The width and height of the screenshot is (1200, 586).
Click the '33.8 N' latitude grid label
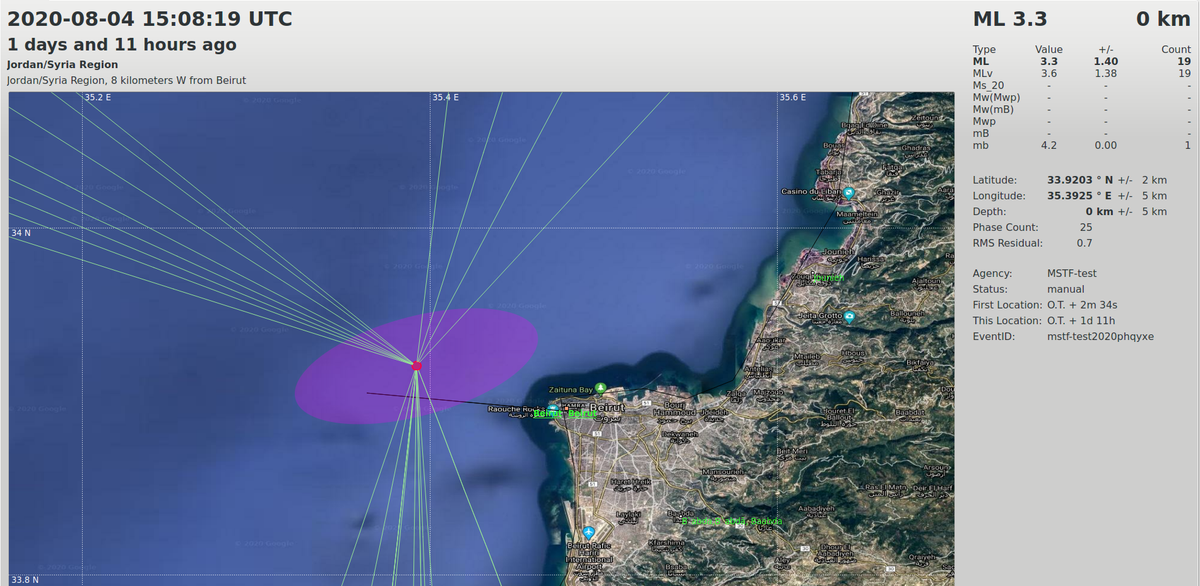click(25, 580)
